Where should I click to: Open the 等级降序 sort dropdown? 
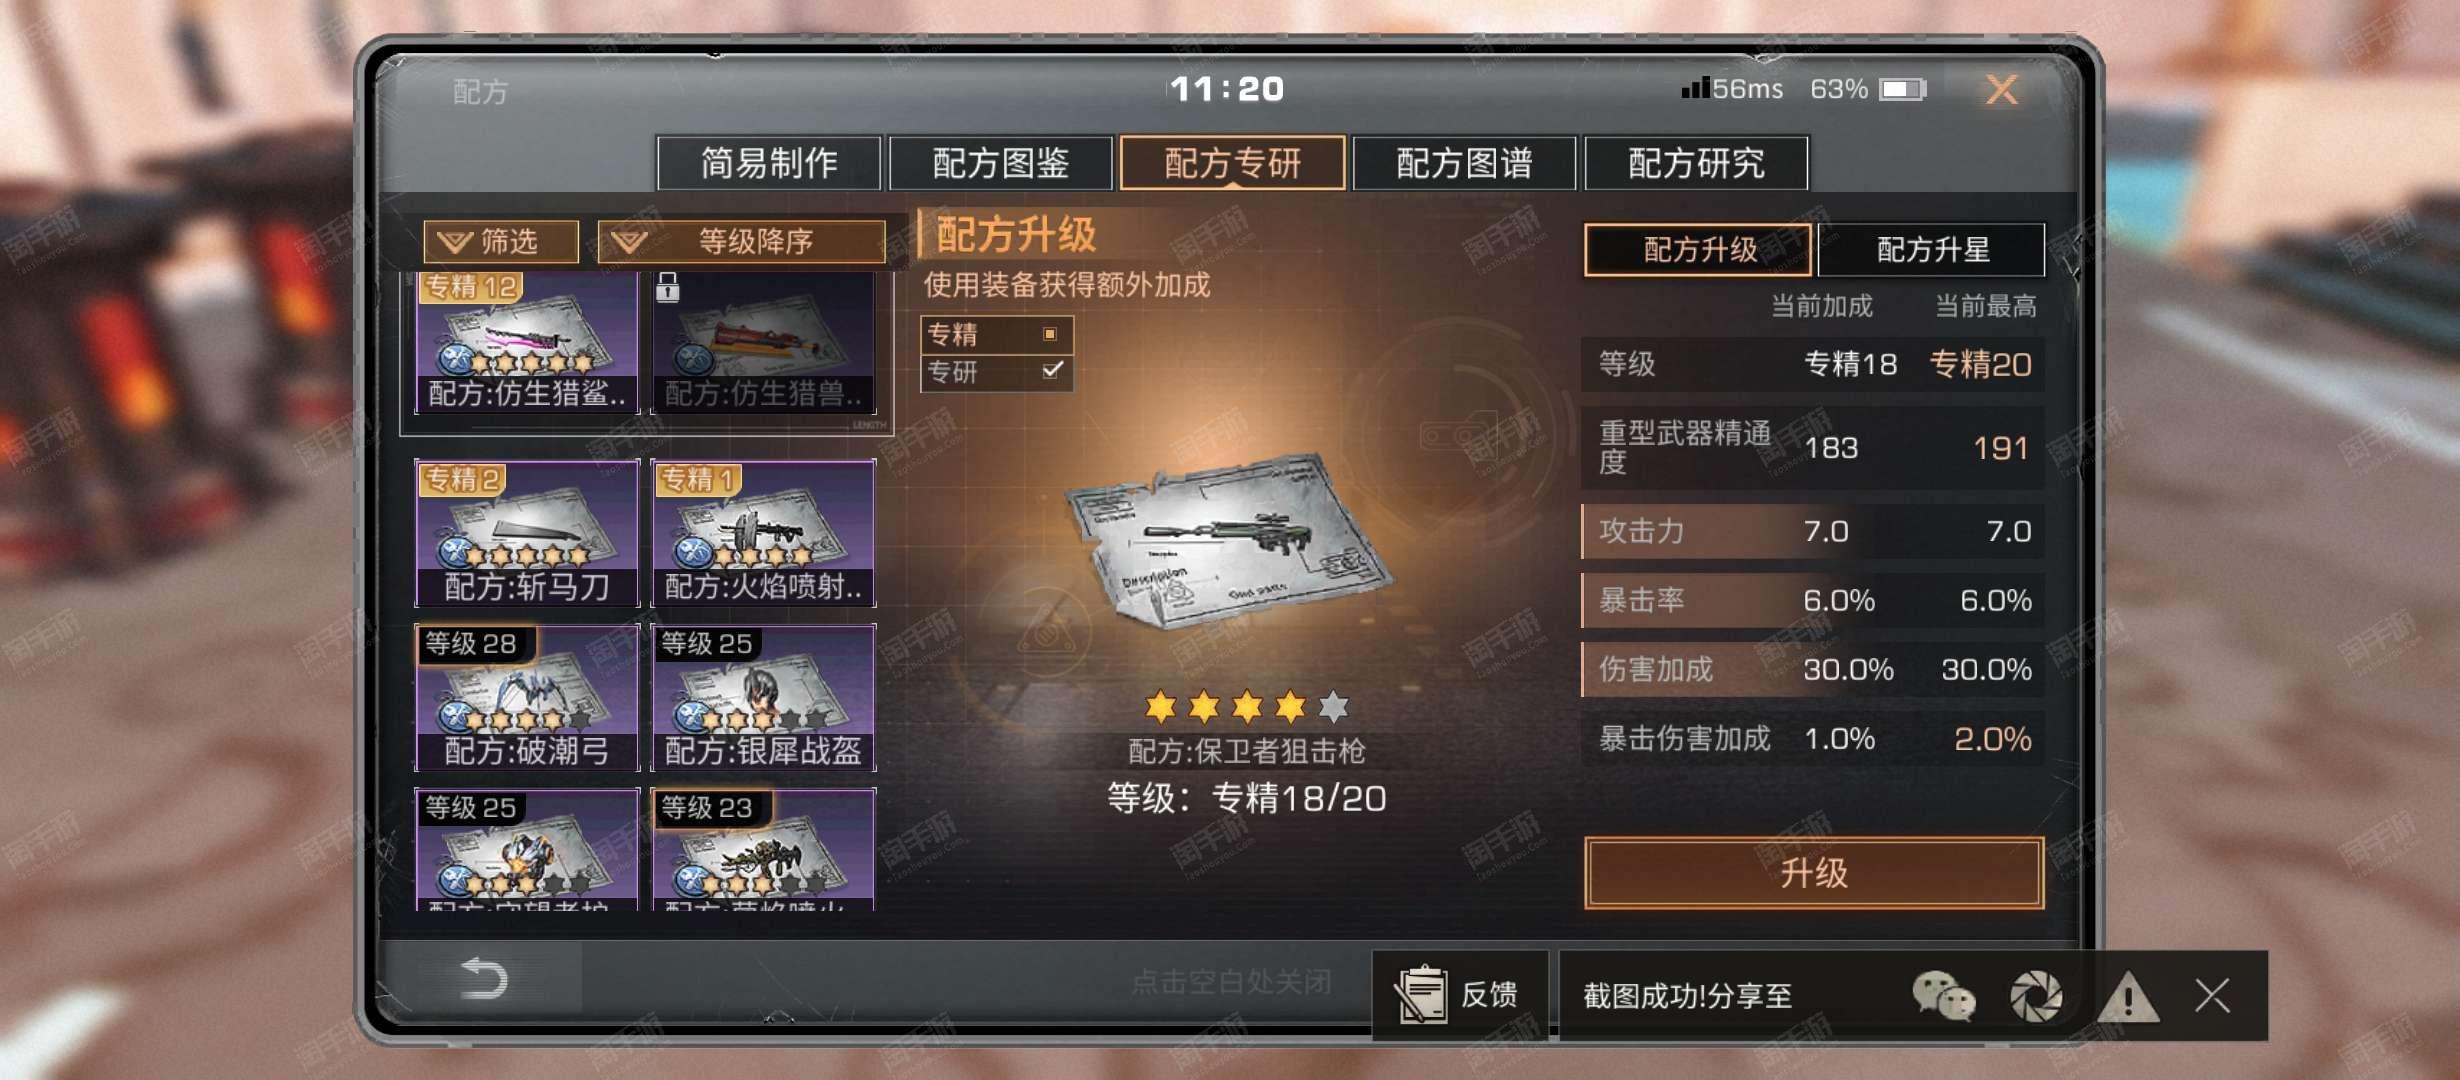[x=741, y=242]
